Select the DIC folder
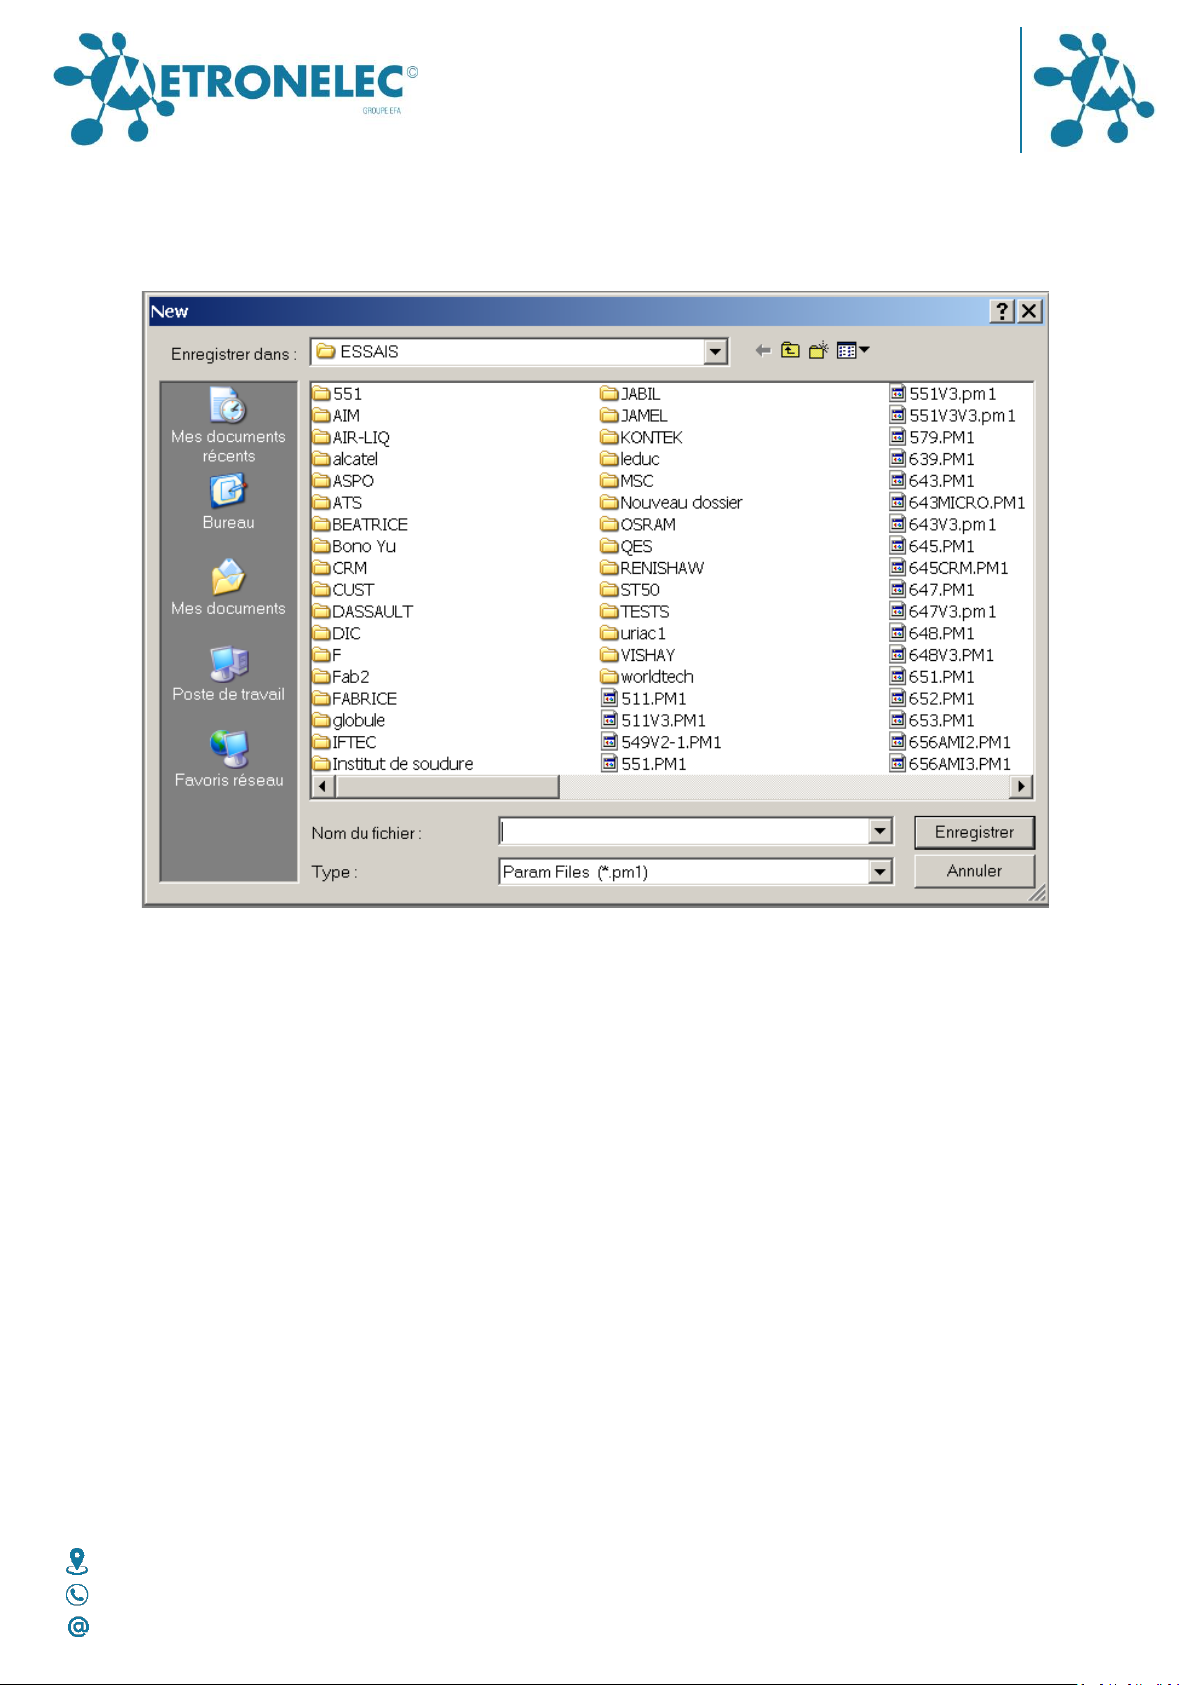 [337, 633]
